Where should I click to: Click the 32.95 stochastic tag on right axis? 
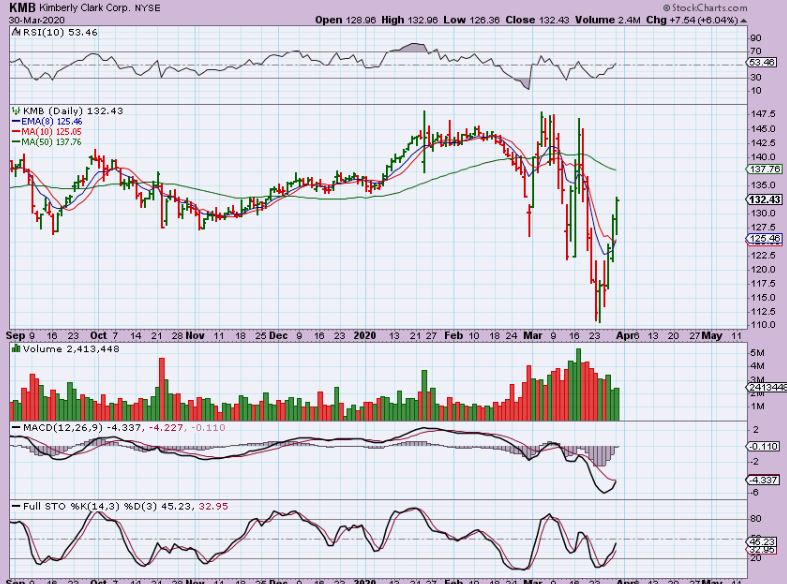click(762, 550)
